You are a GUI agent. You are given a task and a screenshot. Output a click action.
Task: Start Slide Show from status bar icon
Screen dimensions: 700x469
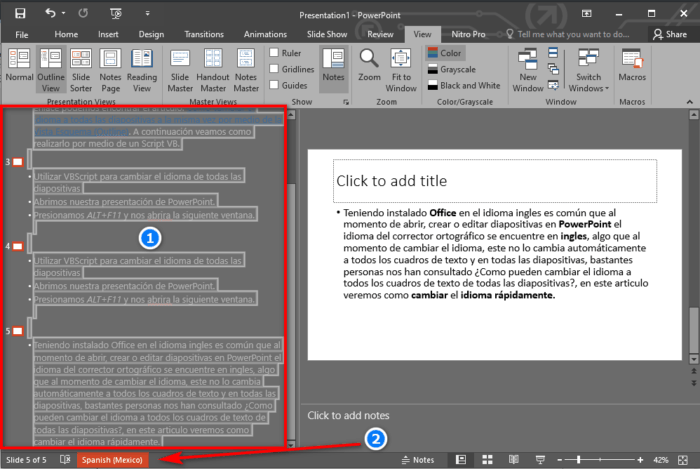click(x=540, y=460)
